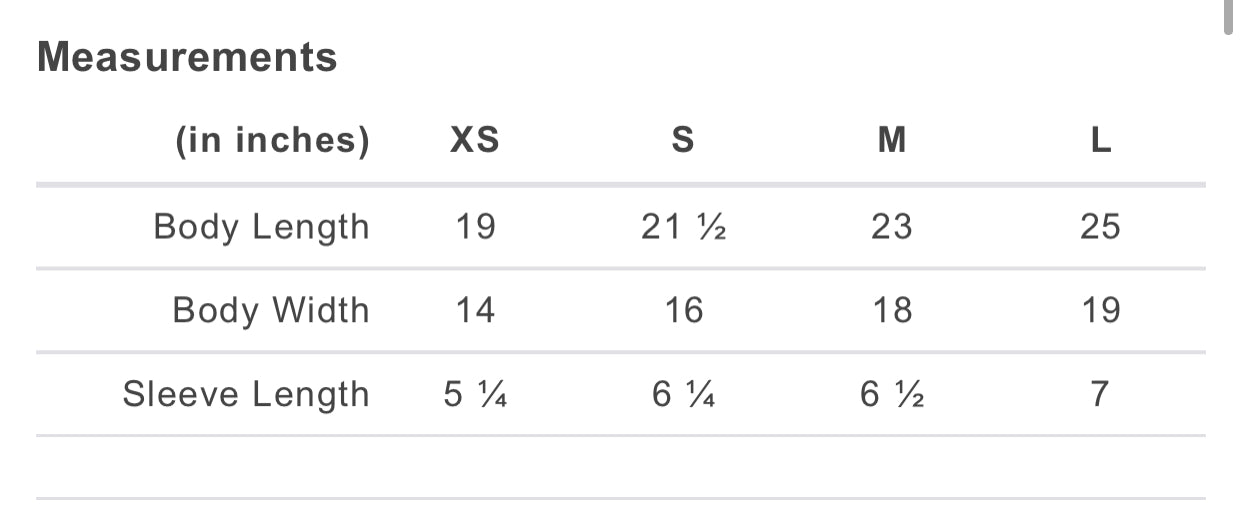The height and width of the screenshot is (522, 1242).
Task: Click the XS body width value 14
Action: click(x=475, y=310)
